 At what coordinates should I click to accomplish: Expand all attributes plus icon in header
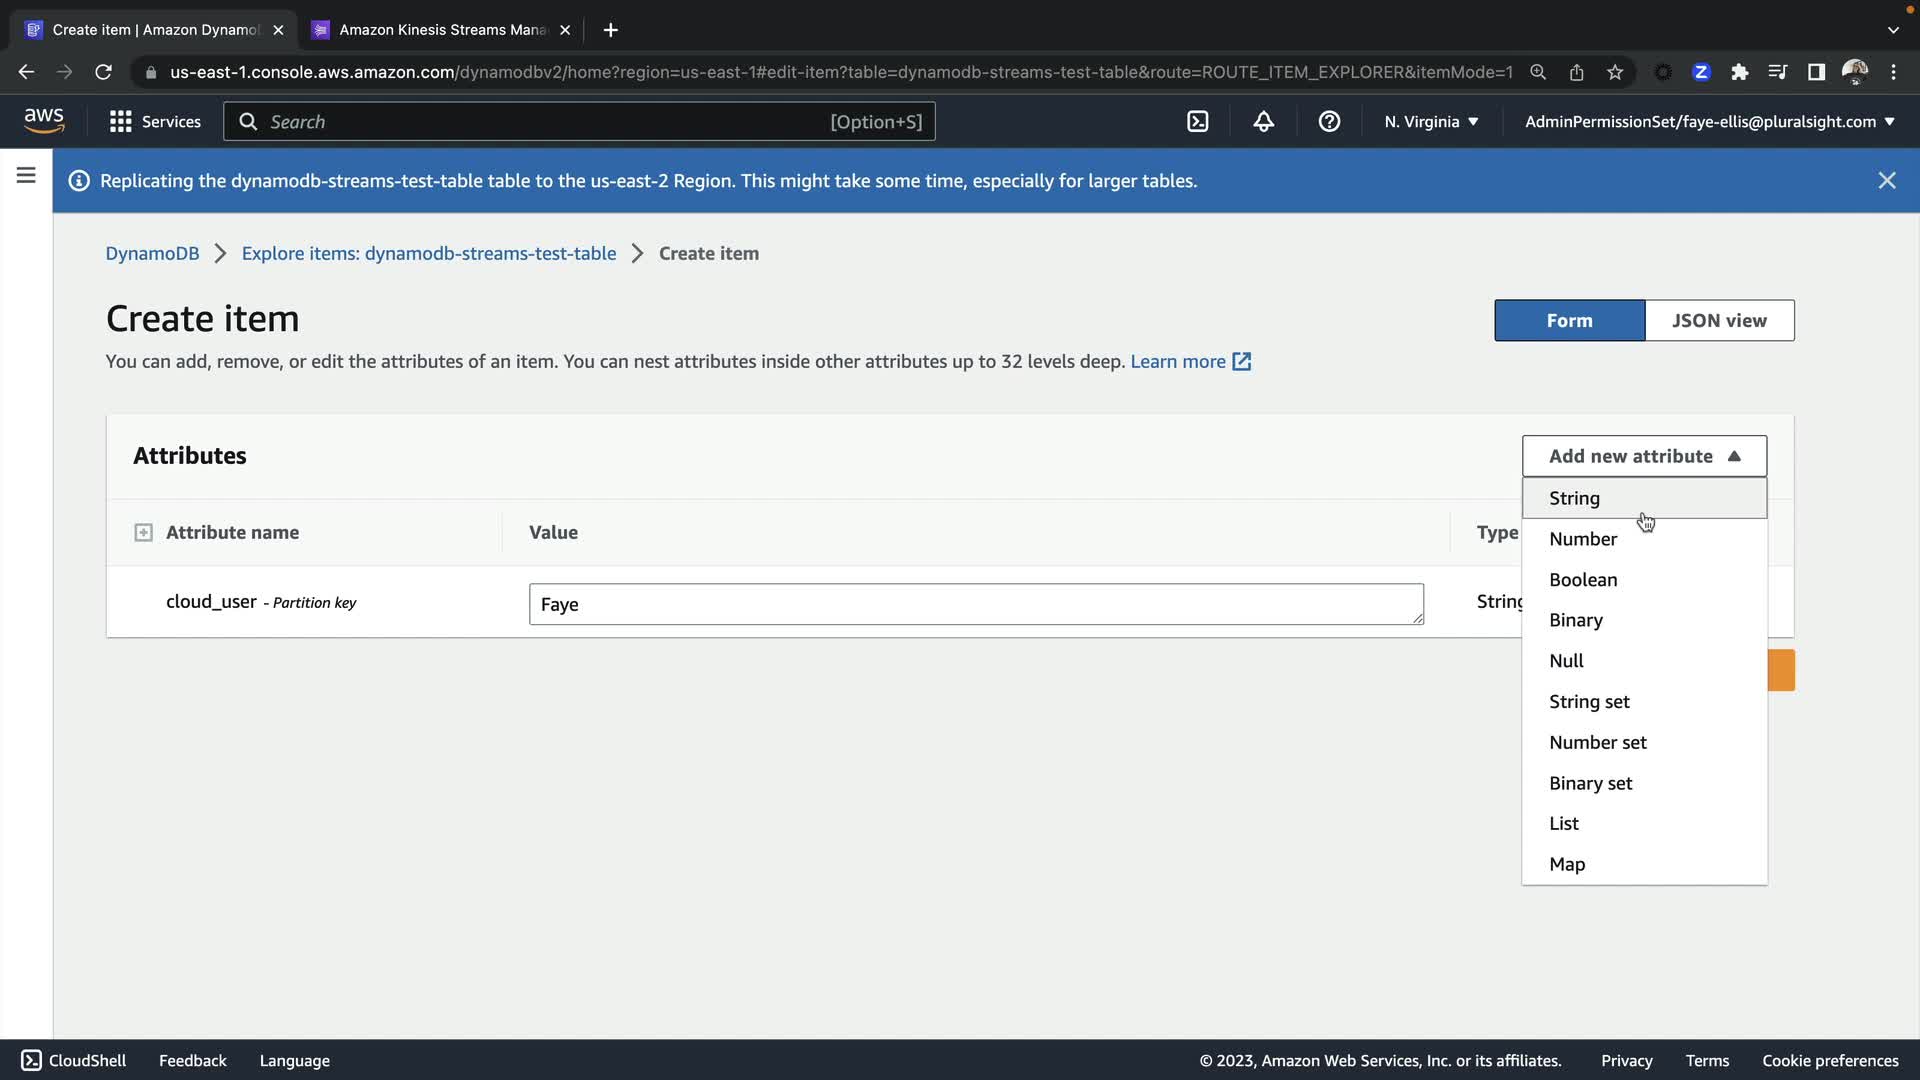pos(143,533)
